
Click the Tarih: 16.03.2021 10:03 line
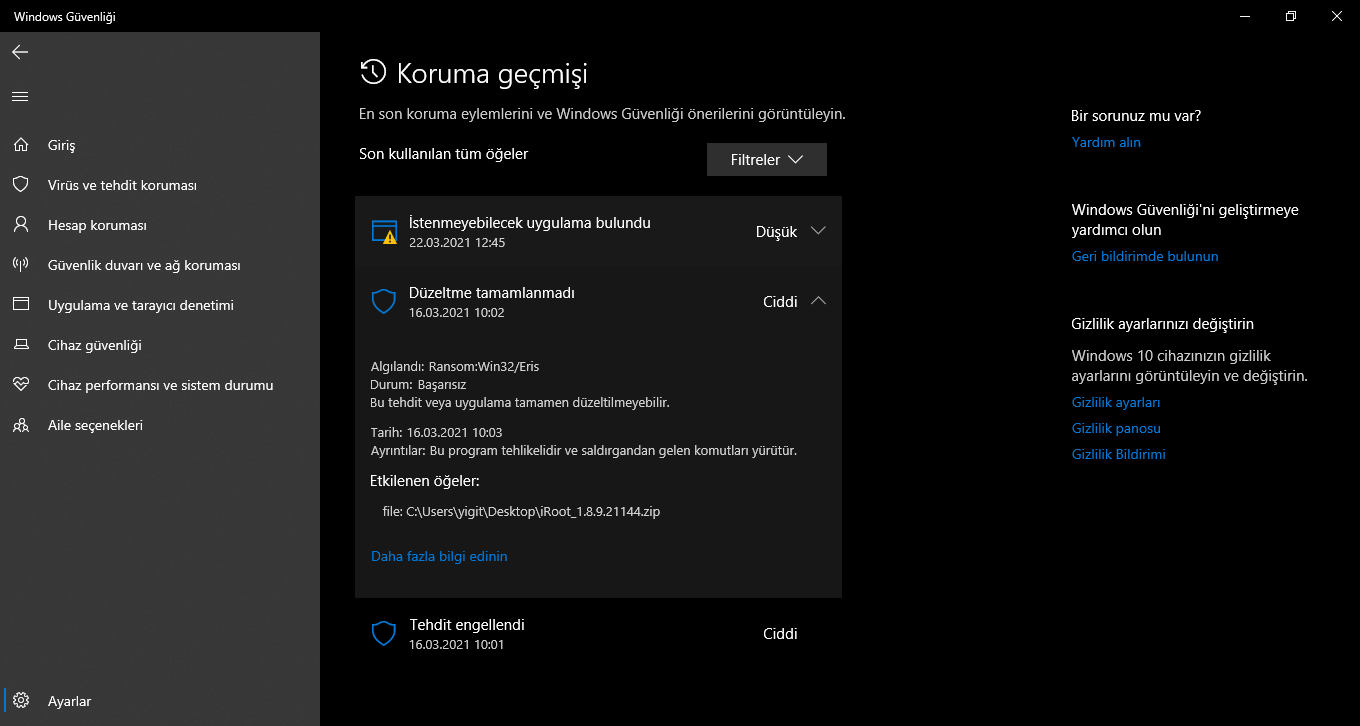437,433
